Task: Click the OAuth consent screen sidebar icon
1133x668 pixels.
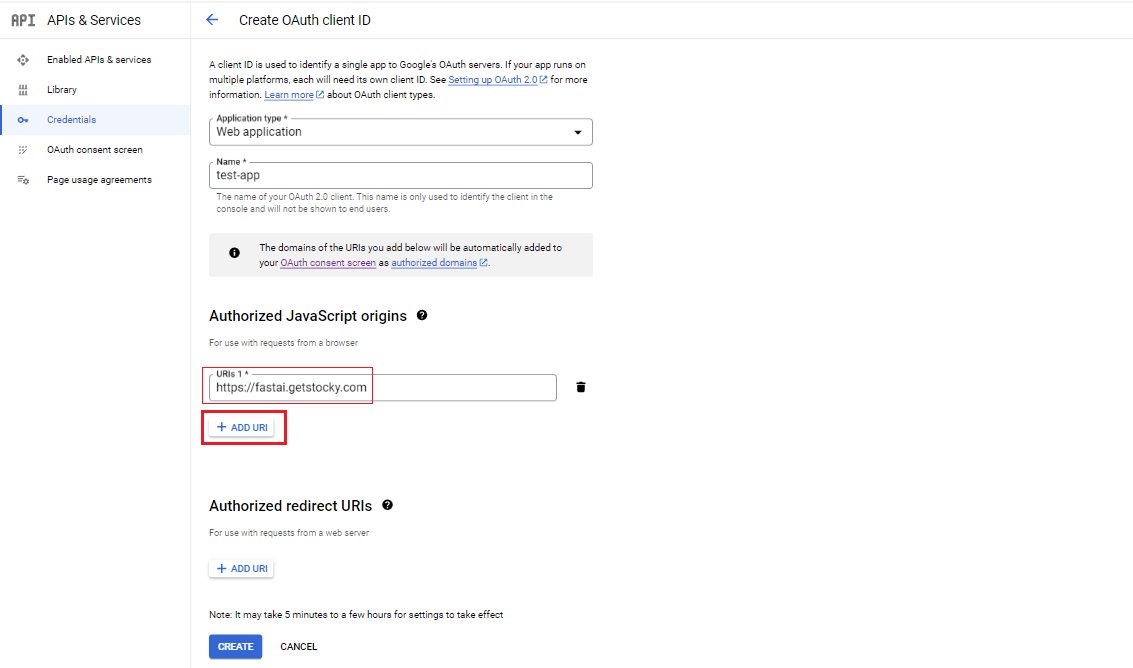Action: [x=23, y=150]
